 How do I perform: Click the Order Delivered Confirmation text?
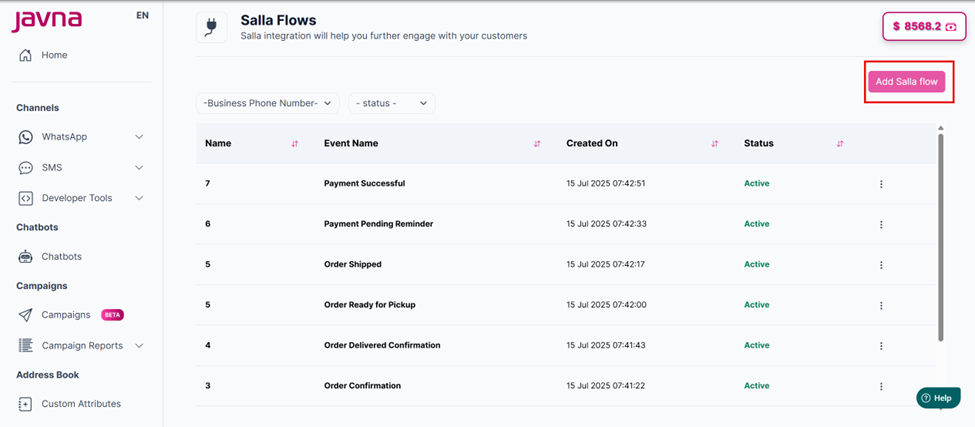382,346
